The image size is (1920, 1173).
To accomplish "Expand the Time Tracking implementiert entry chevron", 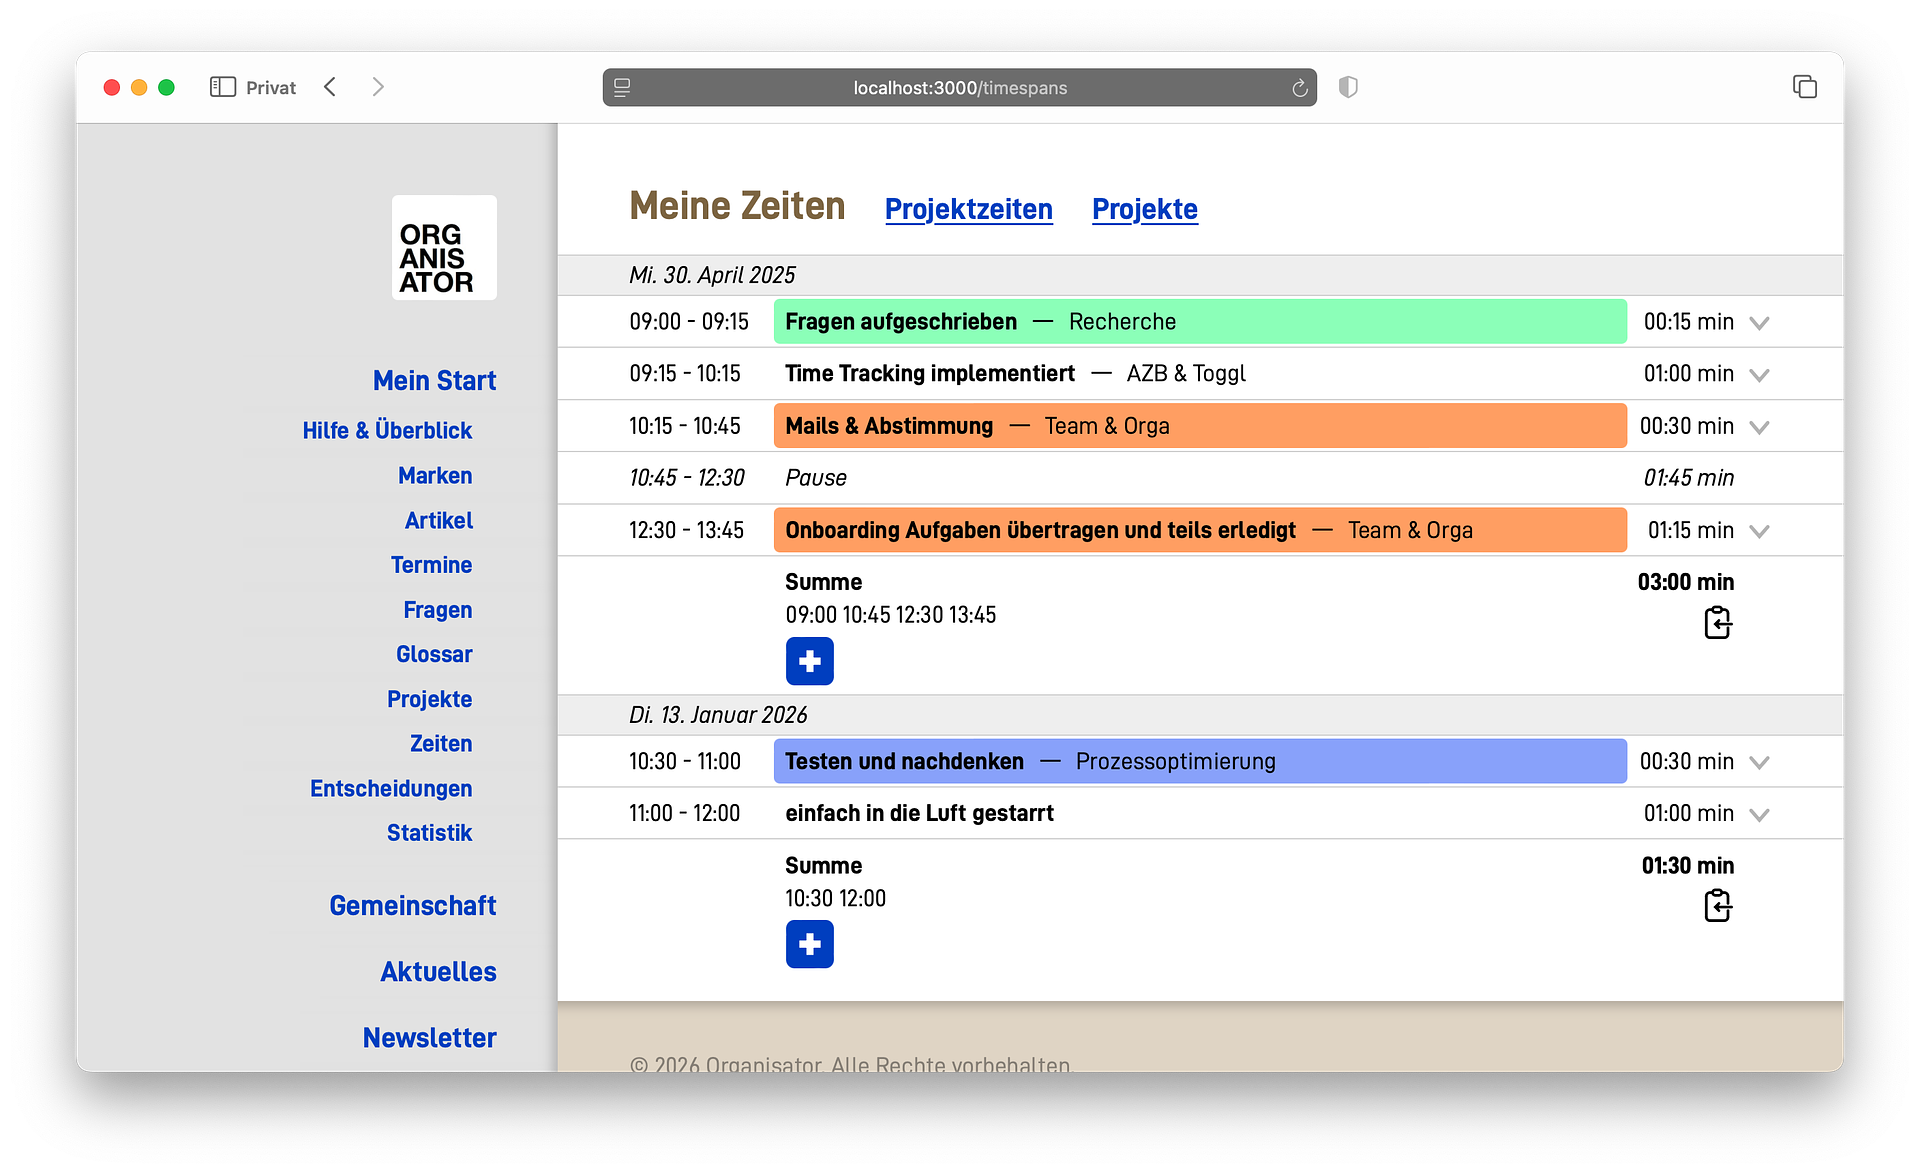I will point(1759,375).
